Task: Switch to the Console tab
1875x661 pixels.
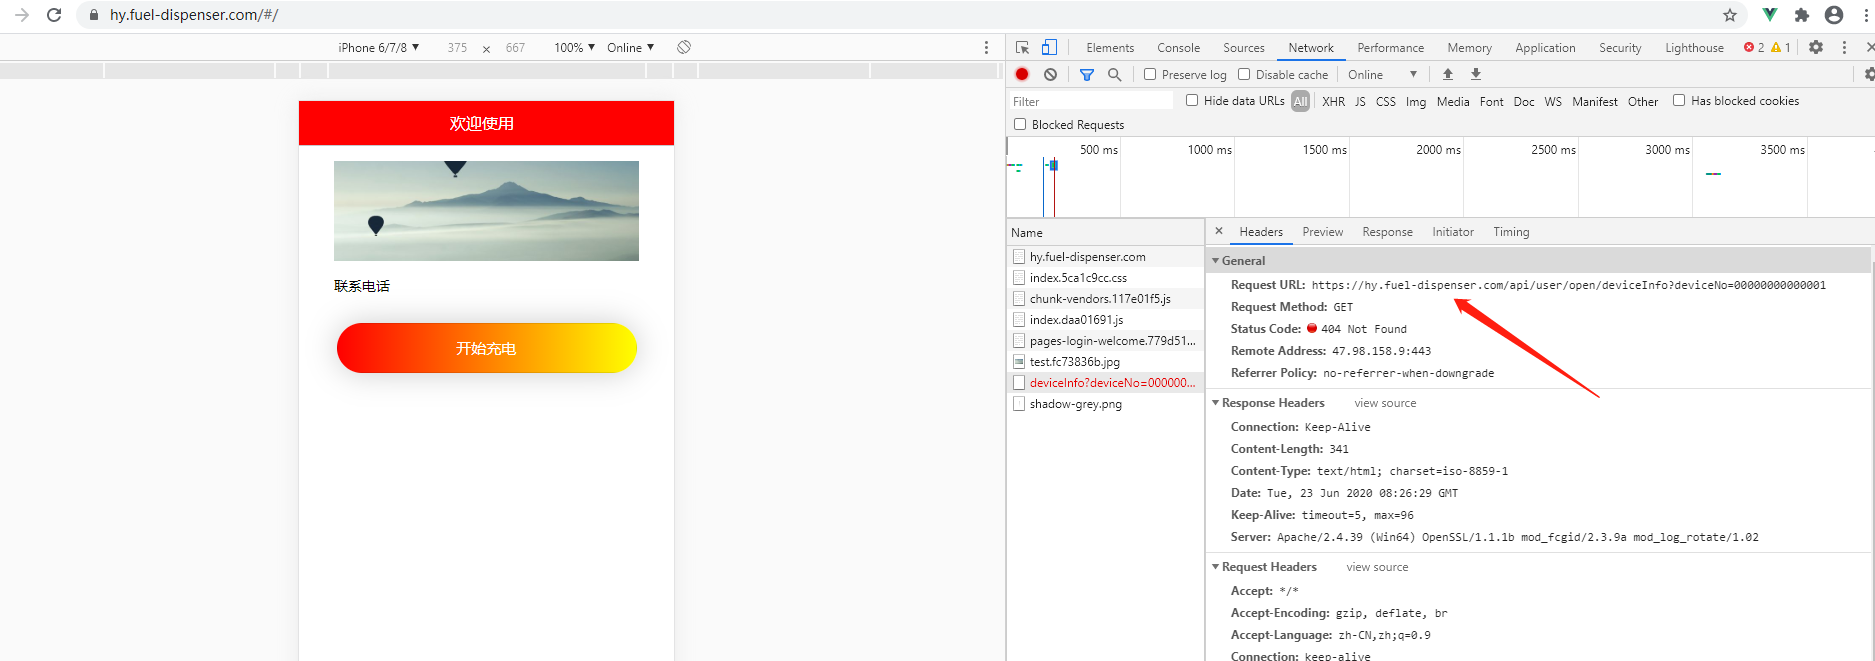Action: [1178, 47]
